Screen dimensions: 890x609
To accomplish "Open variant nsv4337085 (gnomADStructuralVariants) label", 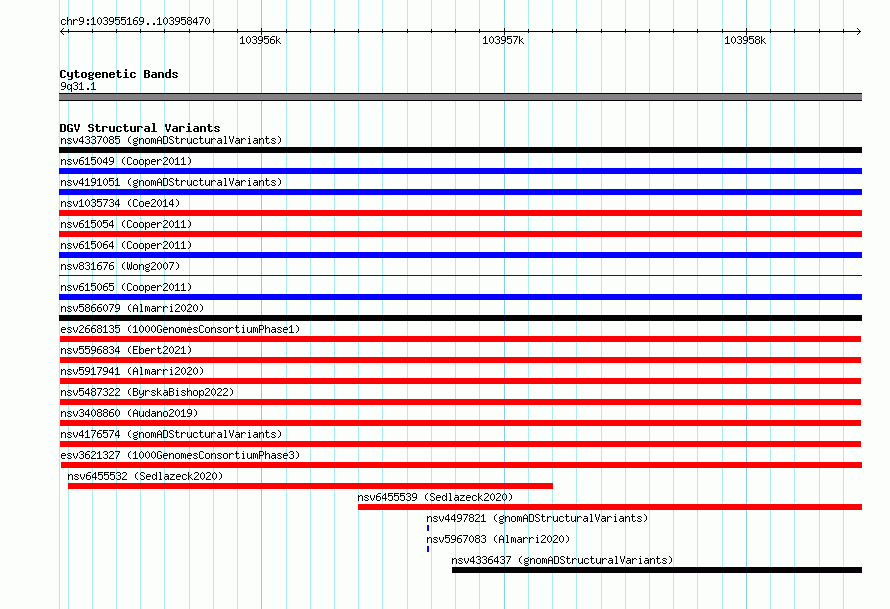I will (171, 140).
